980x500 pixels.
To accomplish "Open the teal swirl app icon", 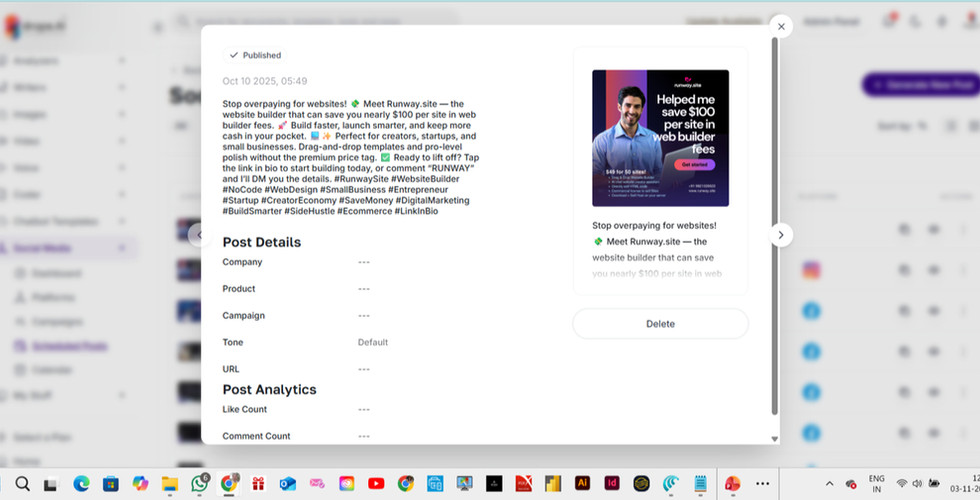I will pos(671,484).
